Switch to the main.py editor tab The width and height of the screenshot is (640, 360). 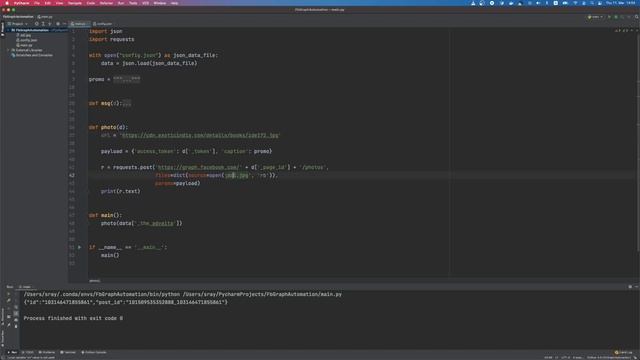pyautogui.click(x=79, y=24)
